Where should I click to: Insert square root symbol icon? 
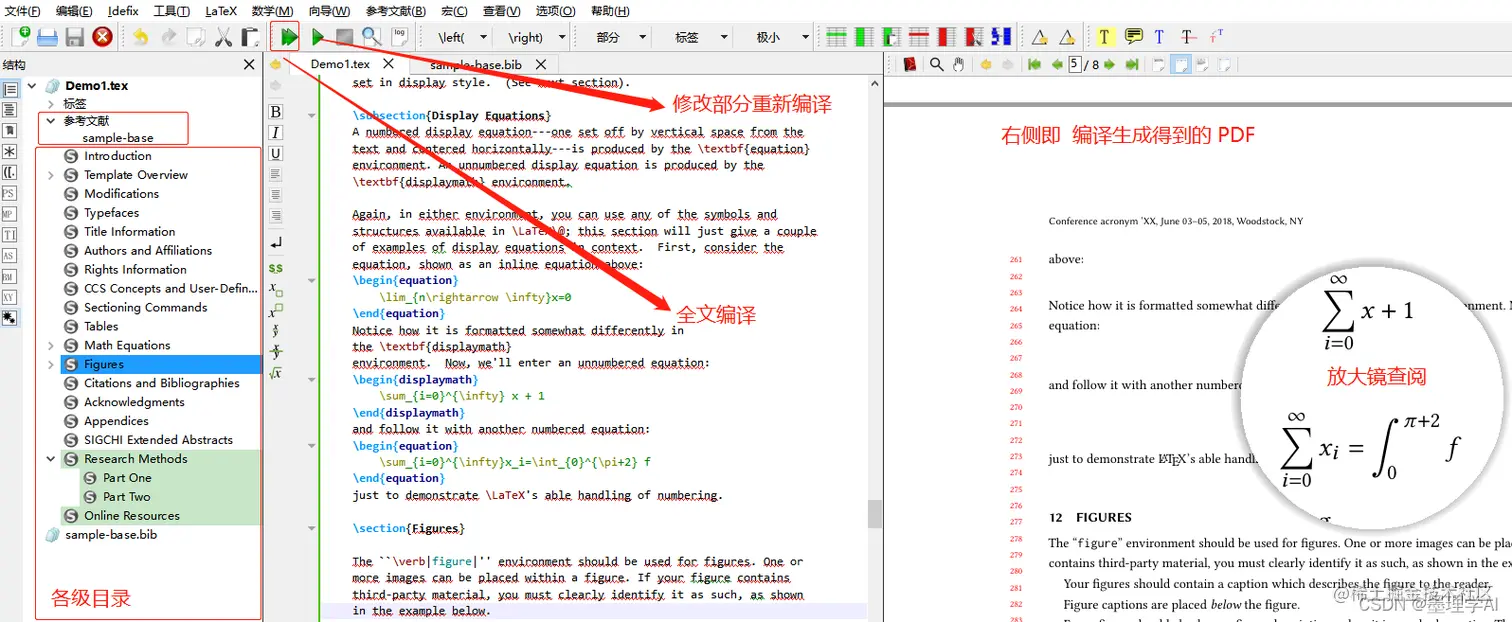tap(276, 373)
